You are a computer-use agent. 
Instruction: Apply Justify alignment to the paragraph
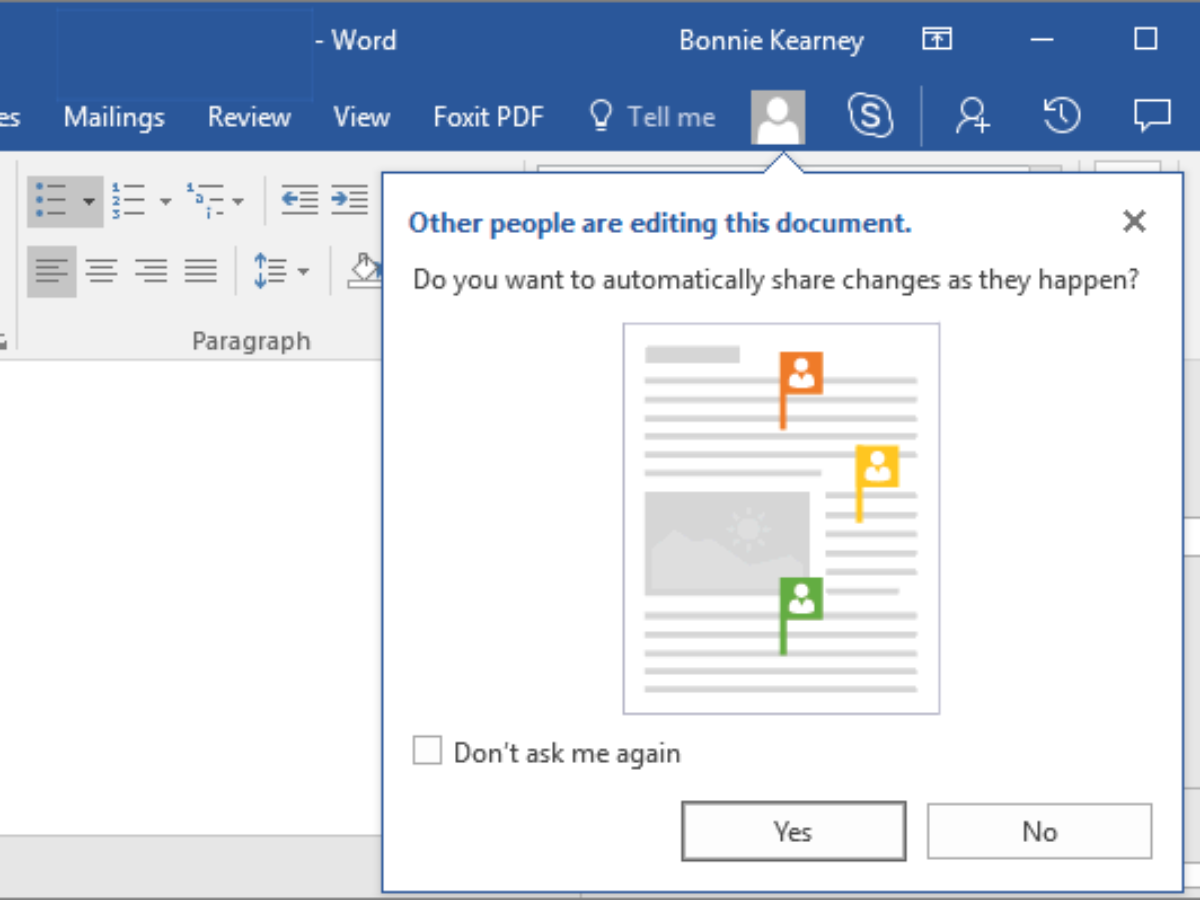pos(201,270)
